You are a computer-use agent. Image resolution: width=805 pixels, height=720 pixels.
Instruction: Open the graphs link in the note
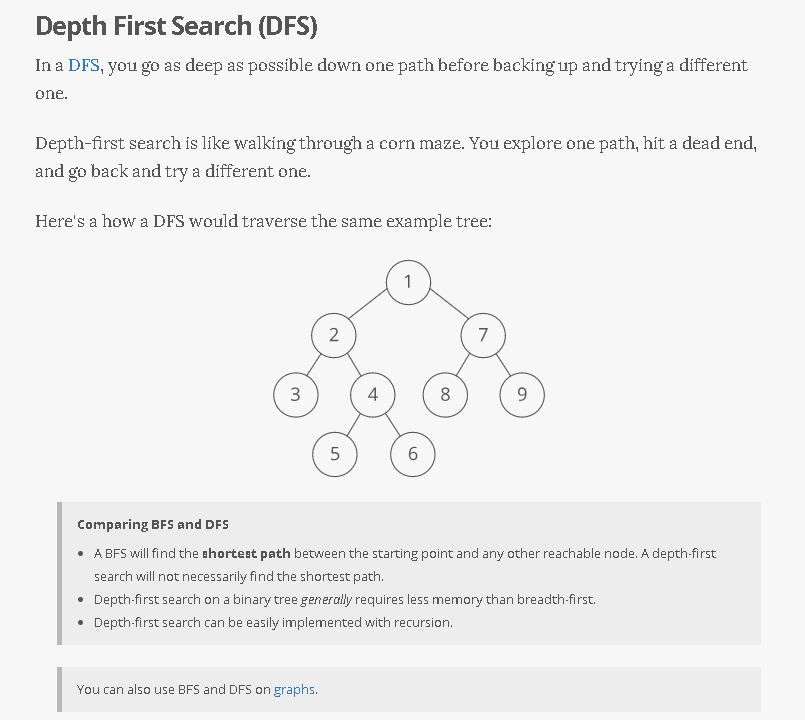294,689
